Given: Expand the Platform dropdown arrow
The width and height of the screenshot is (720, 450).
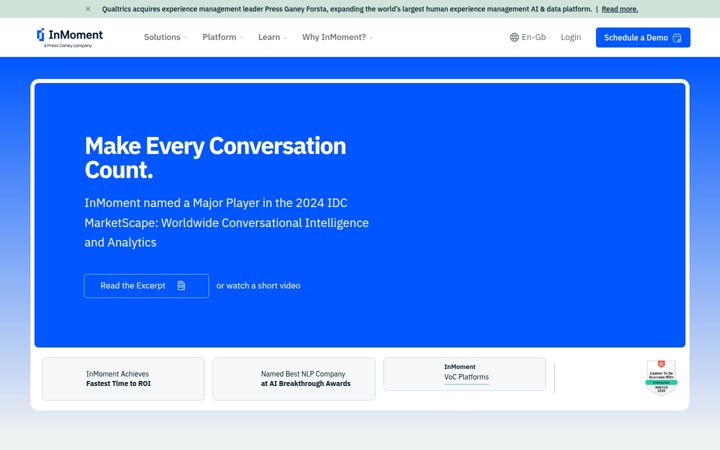Looking at the screenshot, I should coord(242,38).
